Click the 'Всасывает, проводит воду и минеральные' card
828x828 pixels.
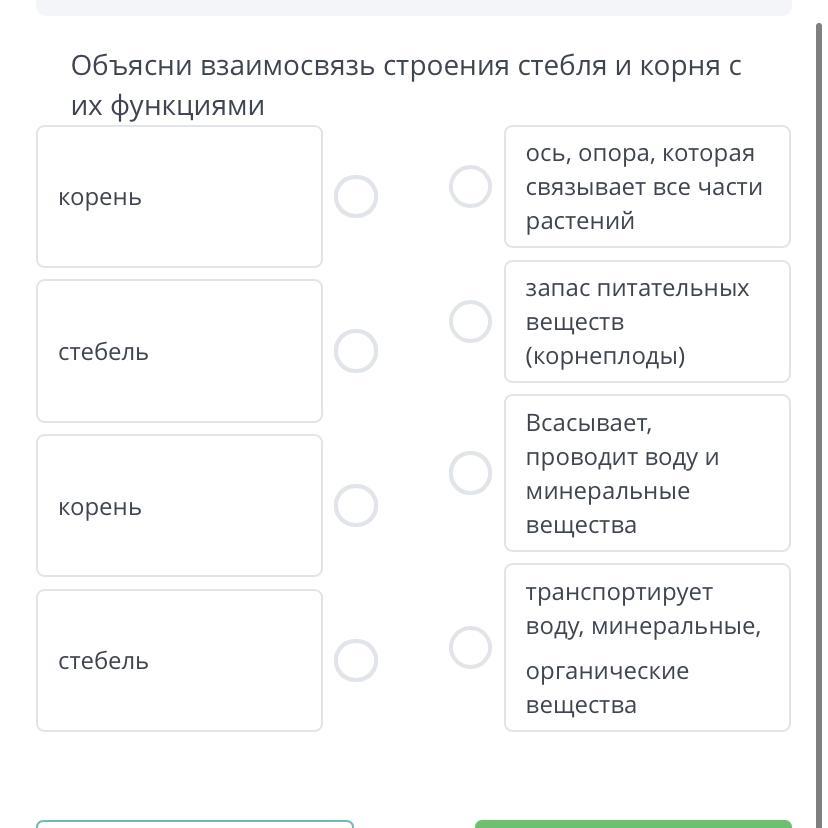tap(647, 473)
